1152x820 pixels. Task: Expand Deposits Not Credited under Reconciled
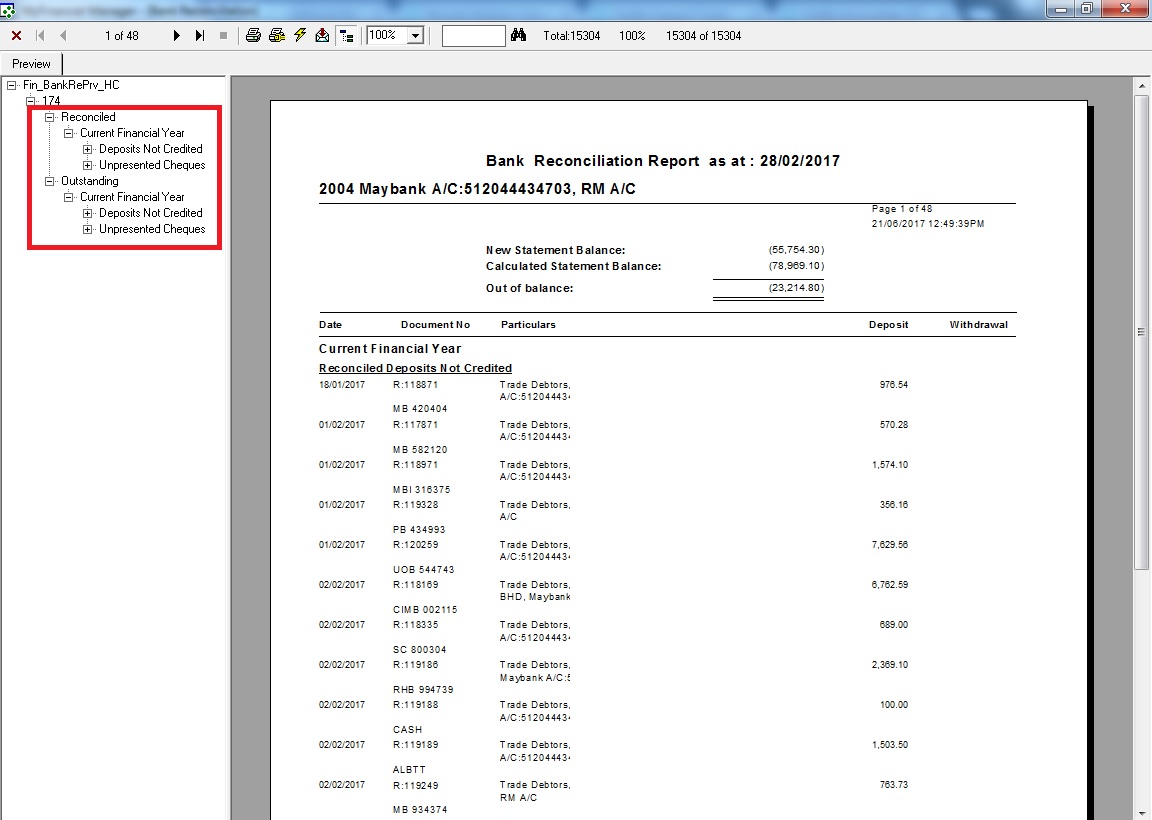point(88,149)
